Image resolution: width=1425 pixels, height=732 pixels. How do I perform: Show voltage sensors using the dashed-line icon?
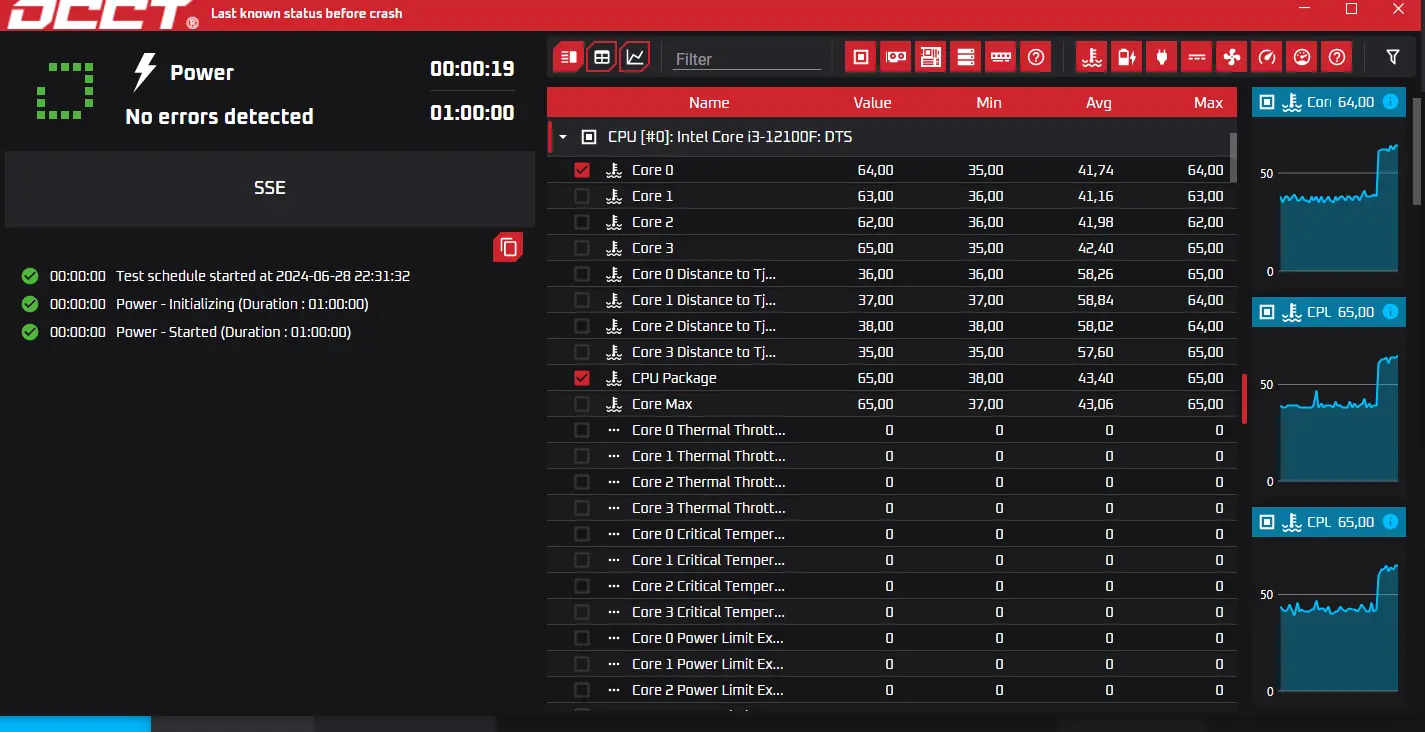pyautogui.click(x=1197, y=57)
